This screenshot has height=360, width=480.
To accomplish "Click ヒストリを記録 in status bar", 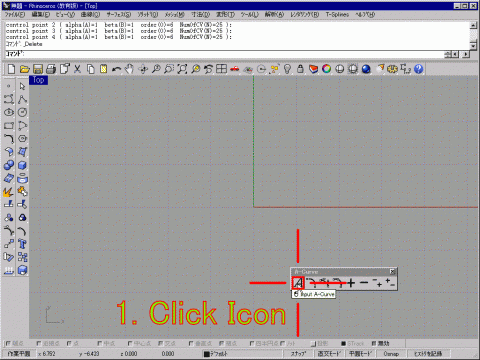I will click(x=428, y=354).
